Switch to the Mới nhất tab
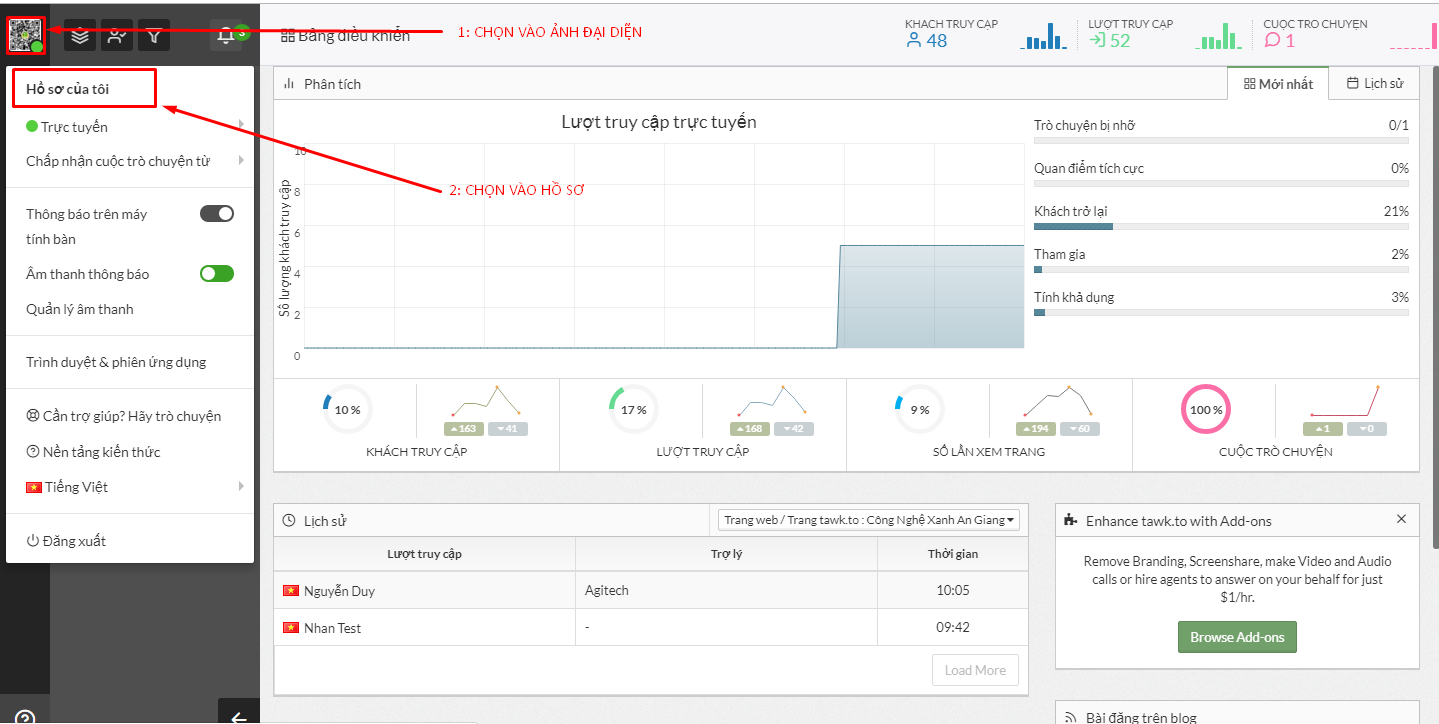1439x724 pixels. [x=1278, y=84]
